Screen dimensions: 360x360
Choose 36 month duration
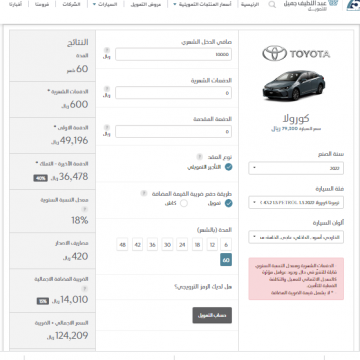[152, 245]
